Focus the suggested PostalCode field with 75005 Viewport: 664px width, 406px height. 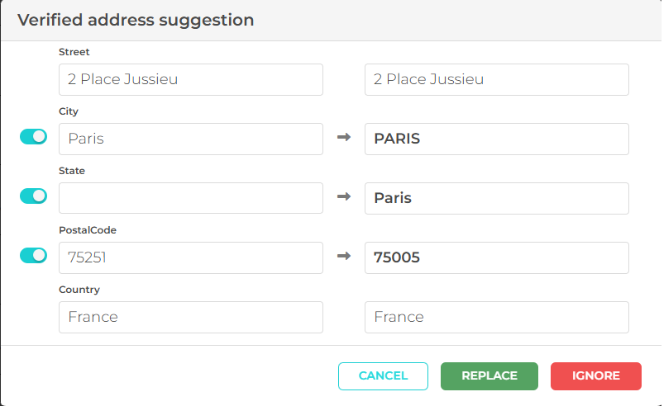pos(496,257)
